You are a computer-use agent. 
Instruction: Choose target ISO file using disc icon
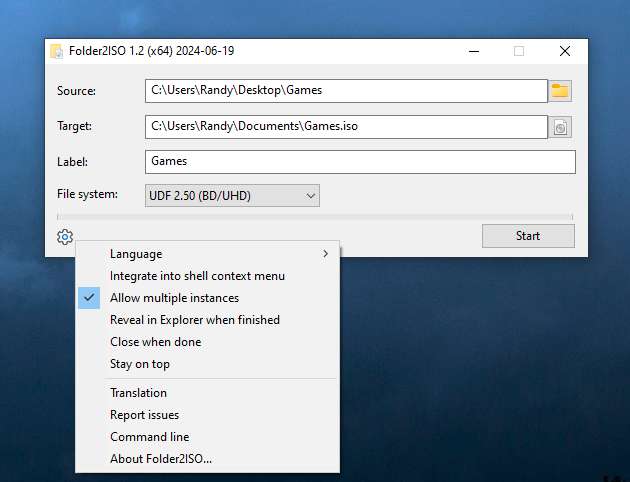pyautogui.click(x=560, y=127)
